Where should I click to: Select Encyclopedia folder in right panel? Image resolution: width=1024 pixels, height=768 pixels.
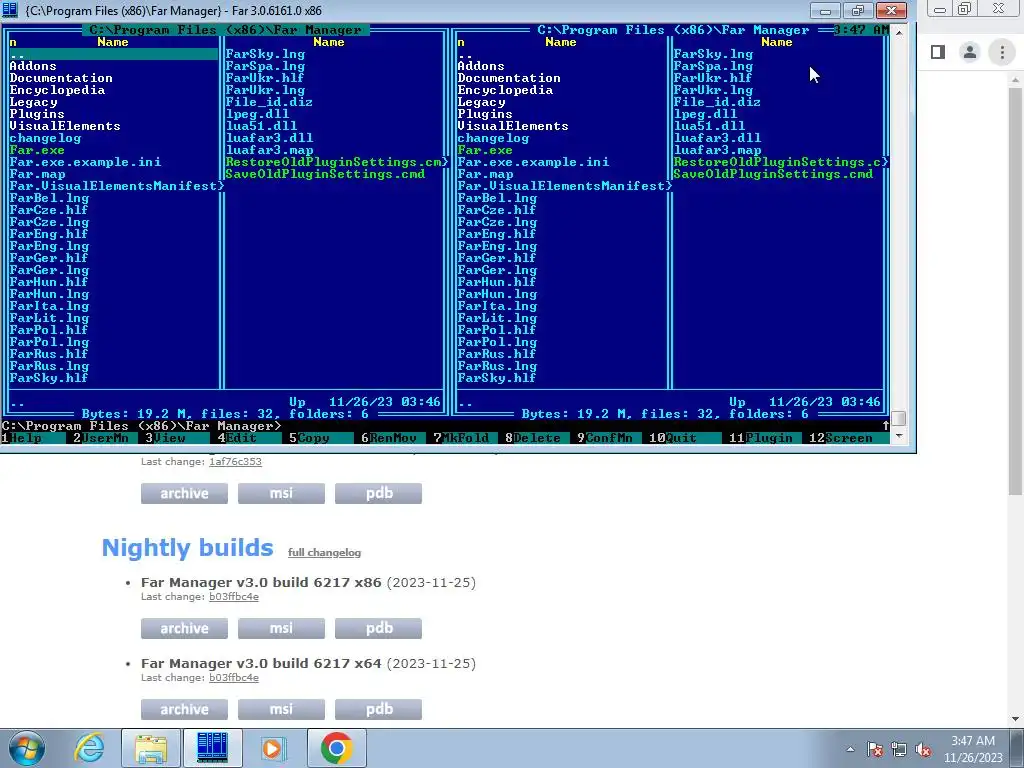505,90
